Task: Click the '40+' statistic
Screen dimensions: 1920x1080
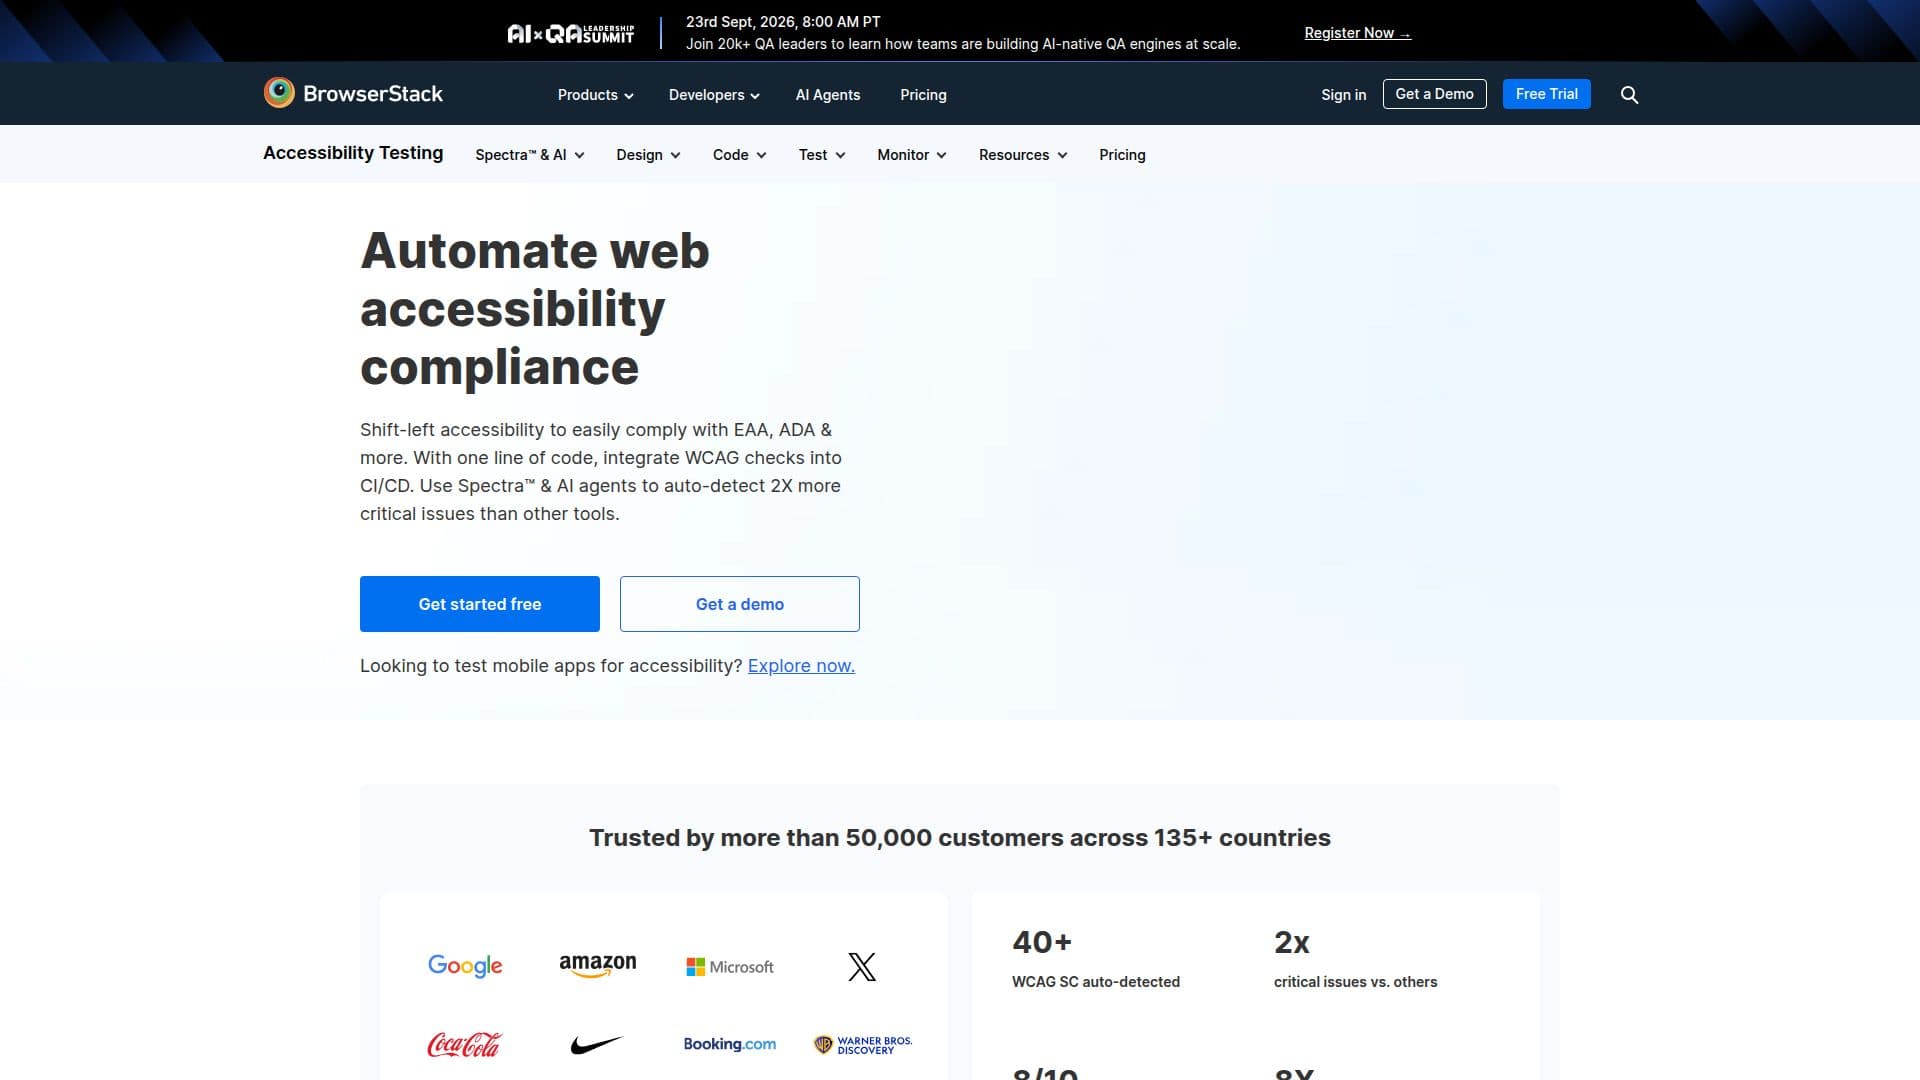Action: (x=1042, y=942)
